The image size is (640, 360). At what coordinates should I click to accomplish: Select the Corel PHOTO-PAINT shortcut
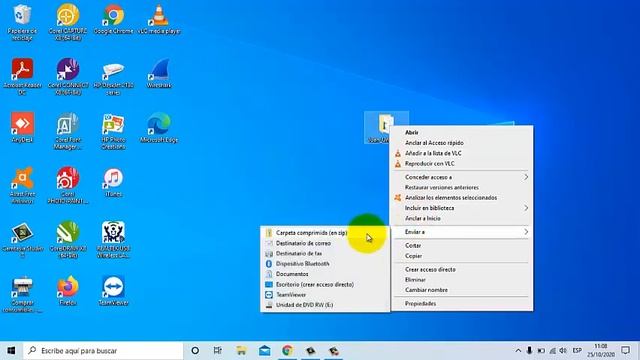[68, 186]
